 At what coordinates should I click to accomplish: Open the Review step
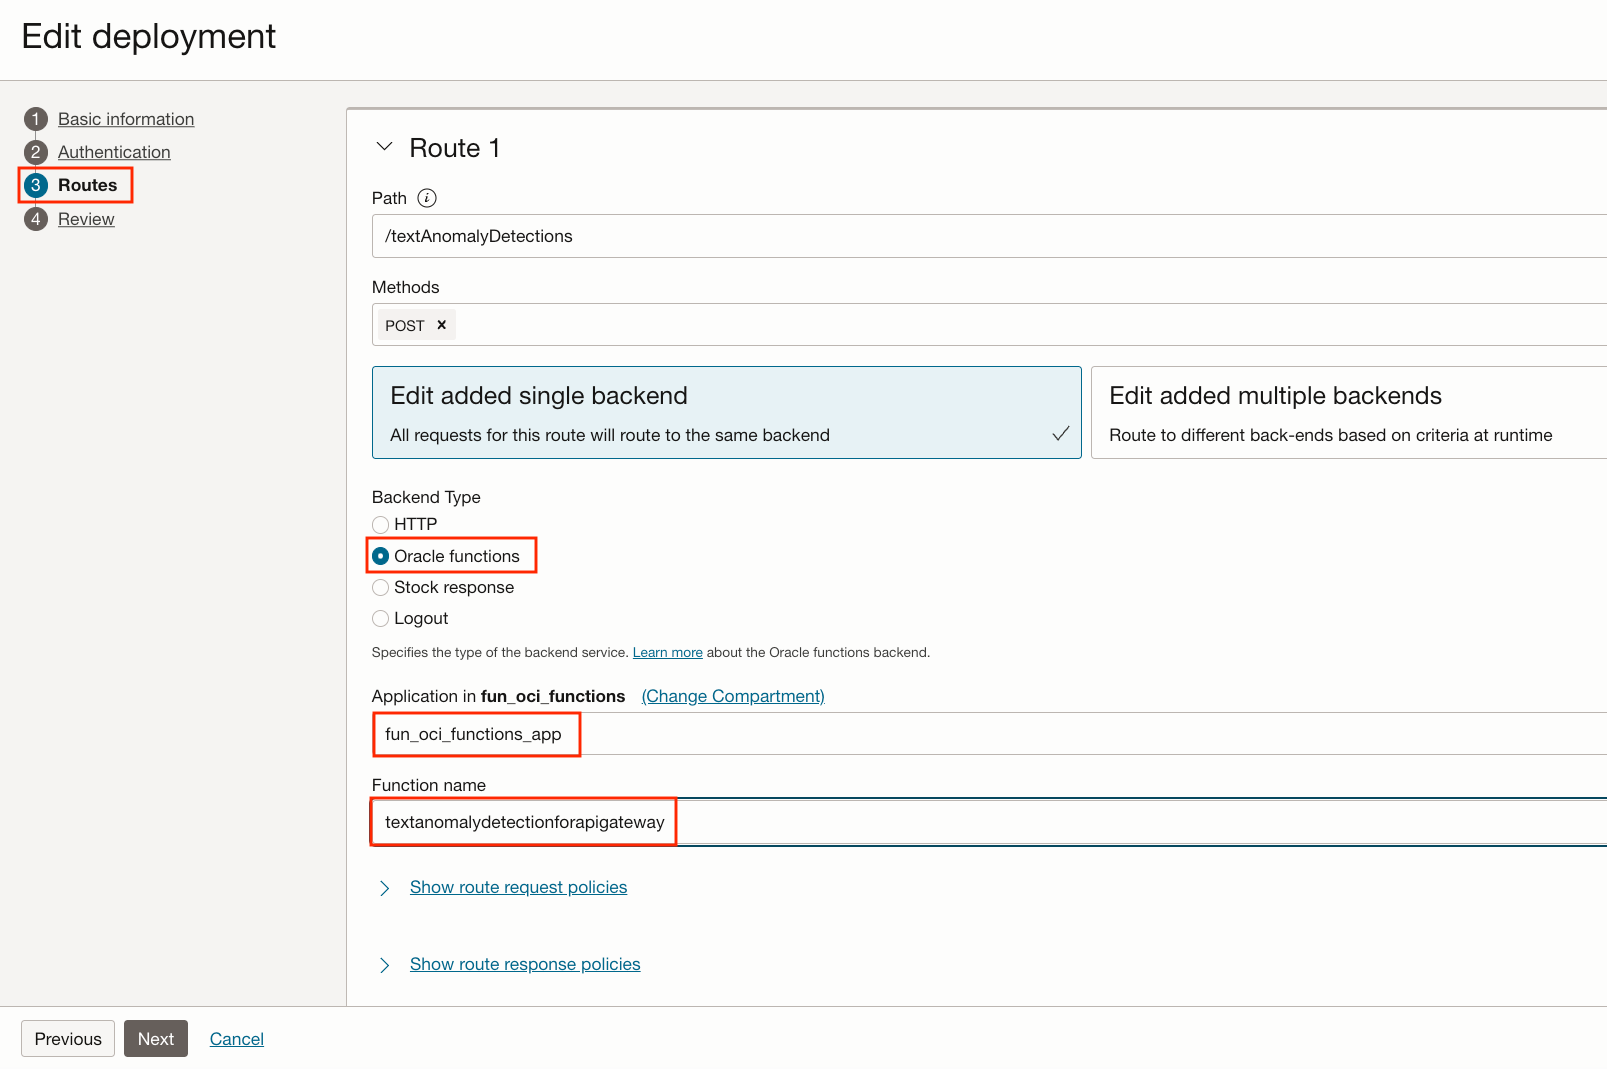86,219
